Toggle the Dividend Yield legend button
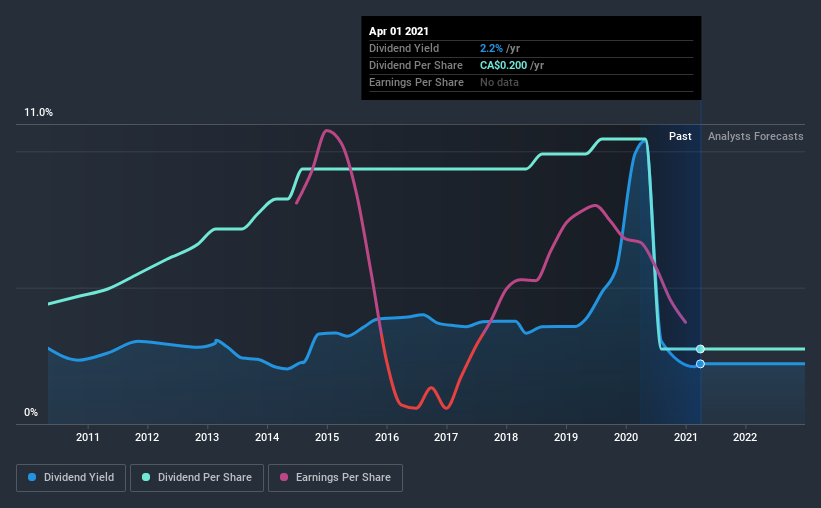Viewport: 821px width, 508px height. tap(71, 478)
